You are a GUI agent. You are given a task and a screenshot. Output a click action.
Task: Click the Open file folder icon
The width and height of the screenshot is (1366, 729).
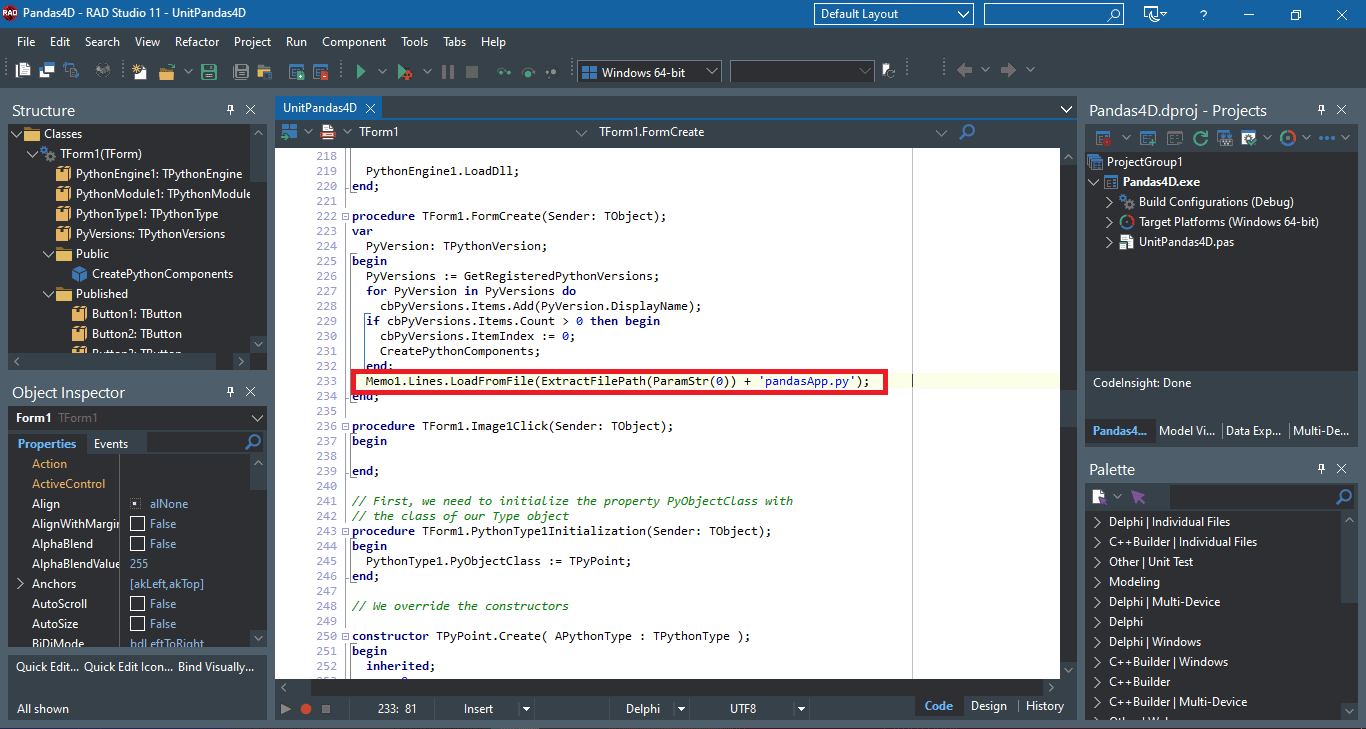point(167,72)
